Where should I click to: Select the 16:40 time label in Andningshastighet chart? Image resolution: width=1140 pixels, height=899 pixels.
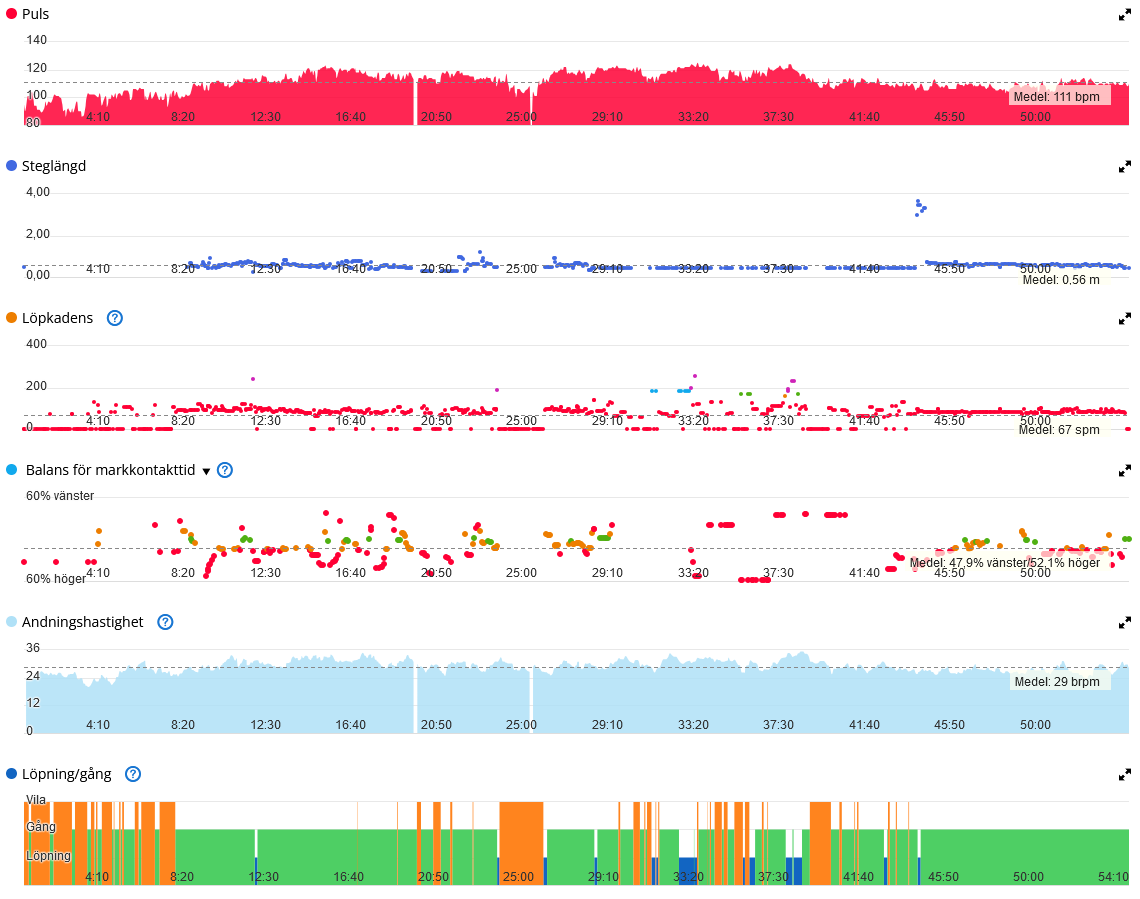(350, 725)
